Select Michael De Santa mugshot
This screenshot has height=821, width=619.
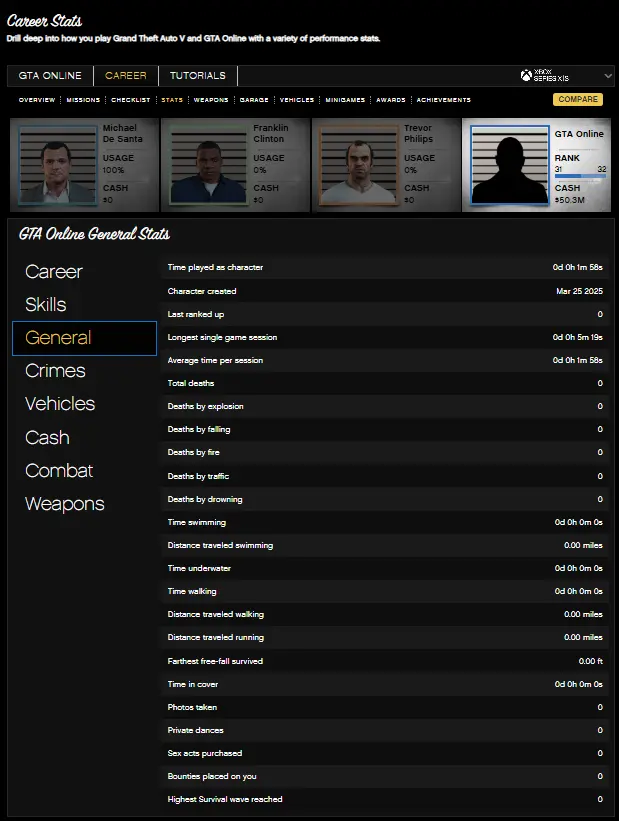click(58, 164)
